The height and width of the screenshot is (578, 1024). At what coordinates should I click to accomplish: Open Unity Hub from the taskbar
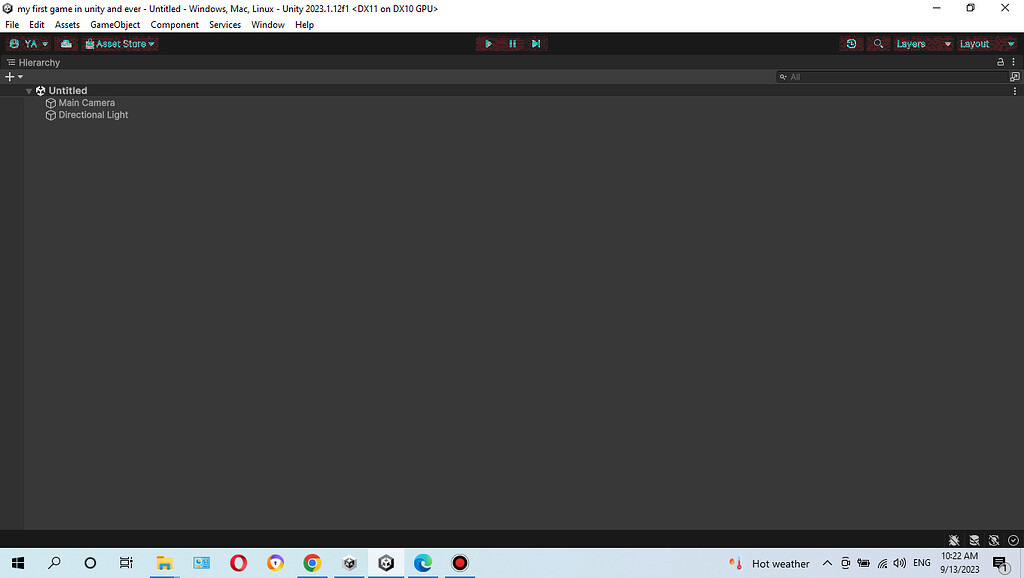[x=349, y=563]
